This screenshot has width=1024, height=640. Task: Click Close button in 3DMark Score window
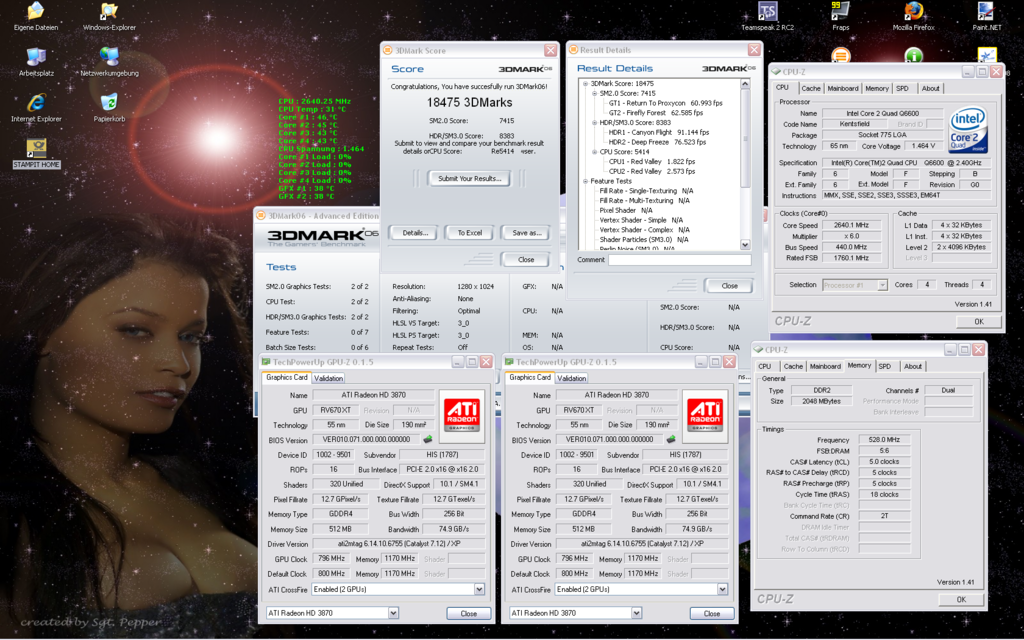(526, 259)
